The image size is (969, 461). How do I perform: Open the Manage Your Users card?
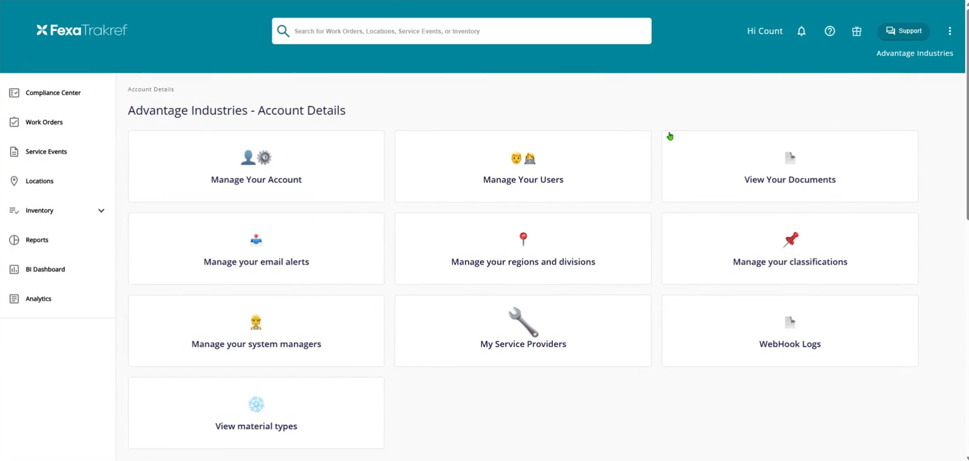point(523,166)
